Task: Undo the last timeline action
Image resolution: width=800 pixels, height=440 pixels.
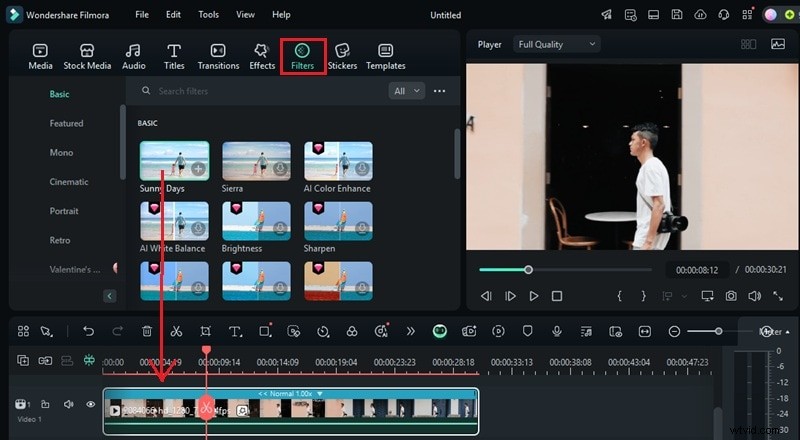Action: pos(88,331)
